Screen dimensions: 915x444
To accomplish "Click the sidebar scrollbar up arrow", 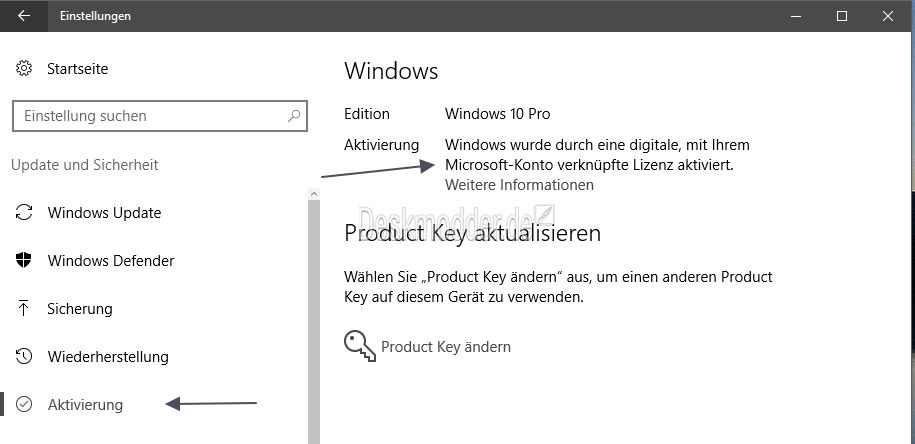I will (314, 194).
